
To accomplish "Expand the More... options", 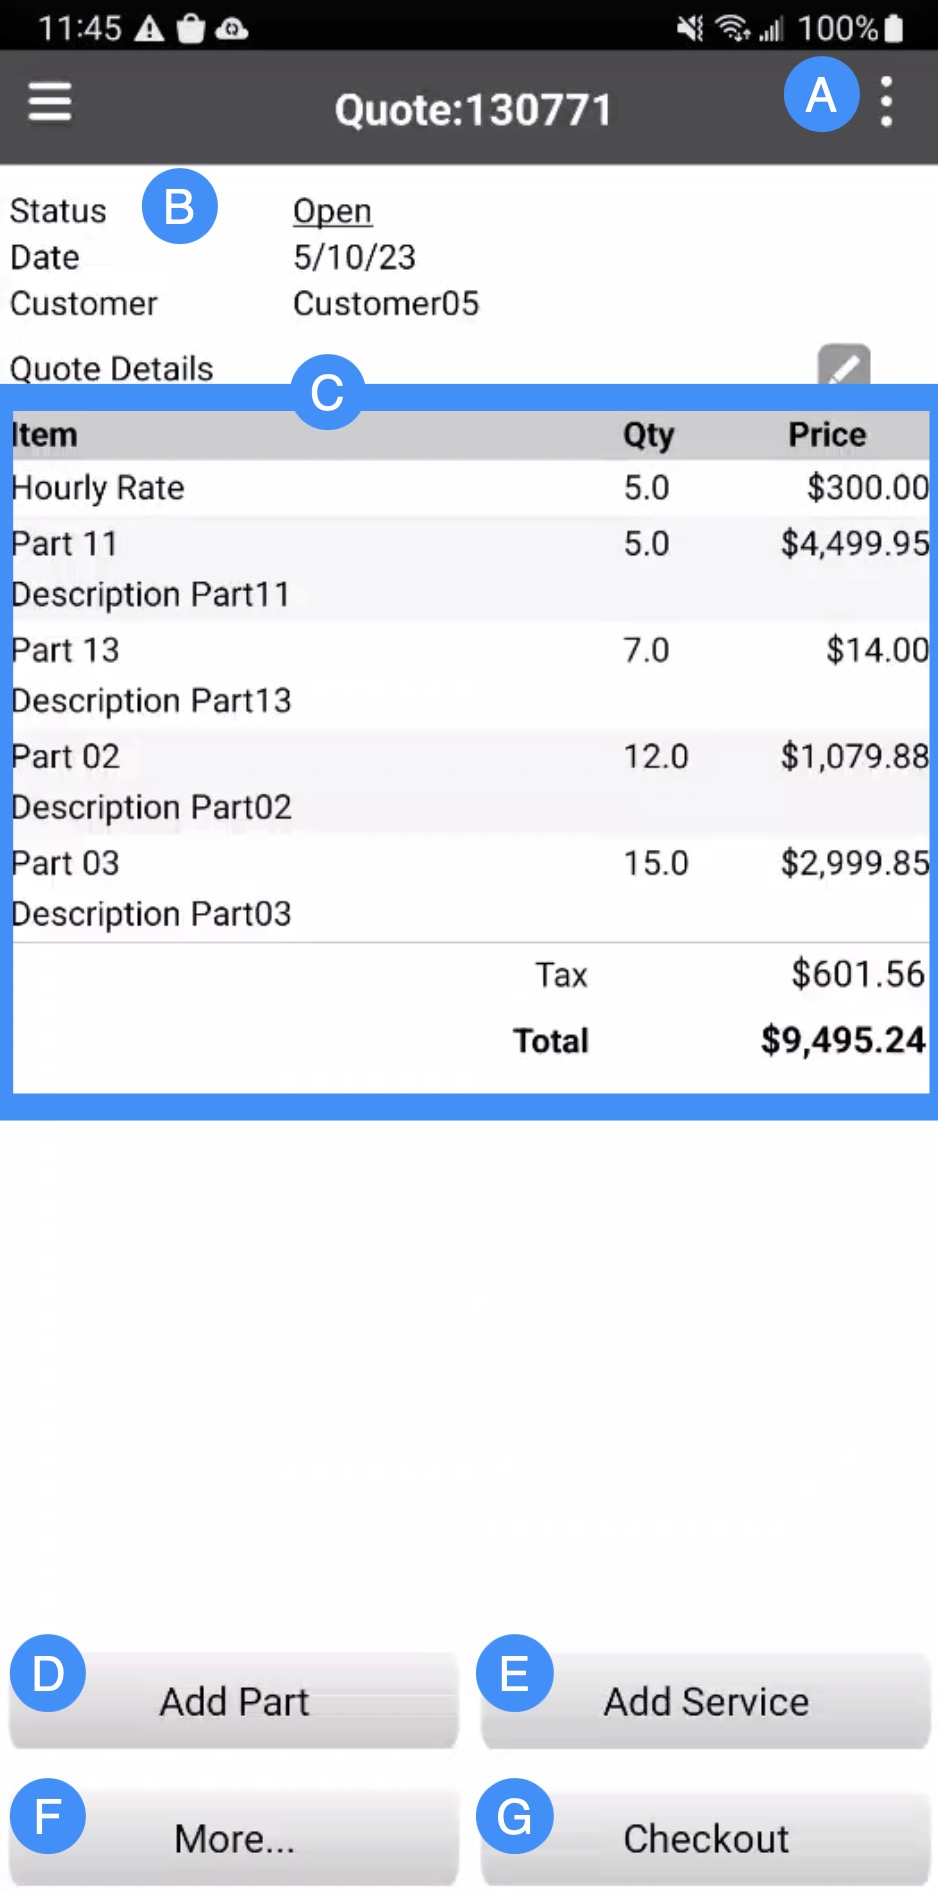I will (234, 1838).
